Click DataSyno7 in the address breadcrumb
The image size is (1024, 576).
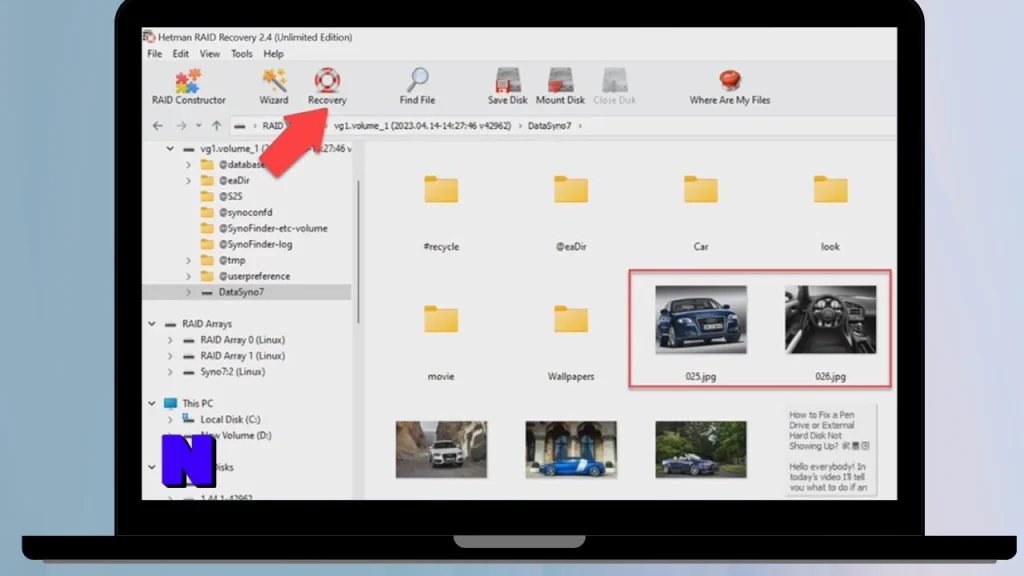point(549,125)
